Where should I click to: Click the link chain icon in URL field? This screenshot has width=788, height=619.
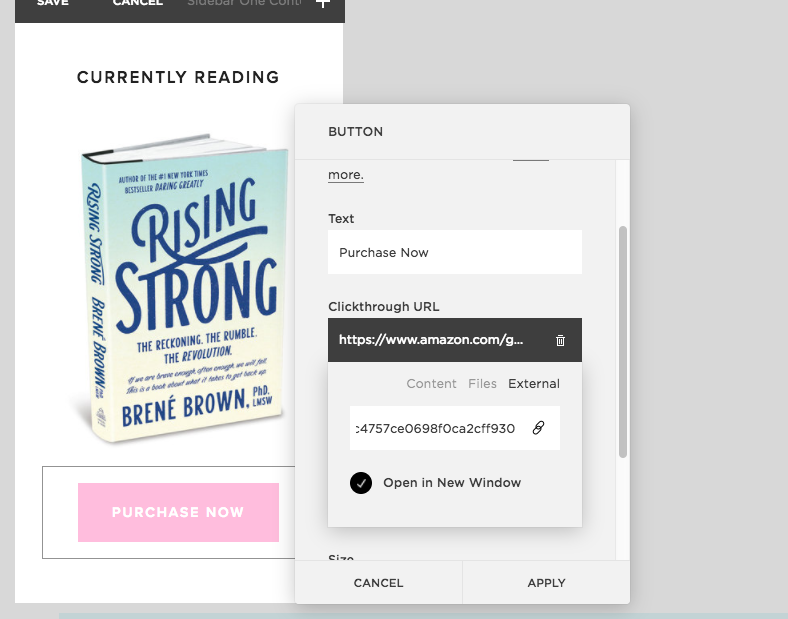tap(538, 428)
